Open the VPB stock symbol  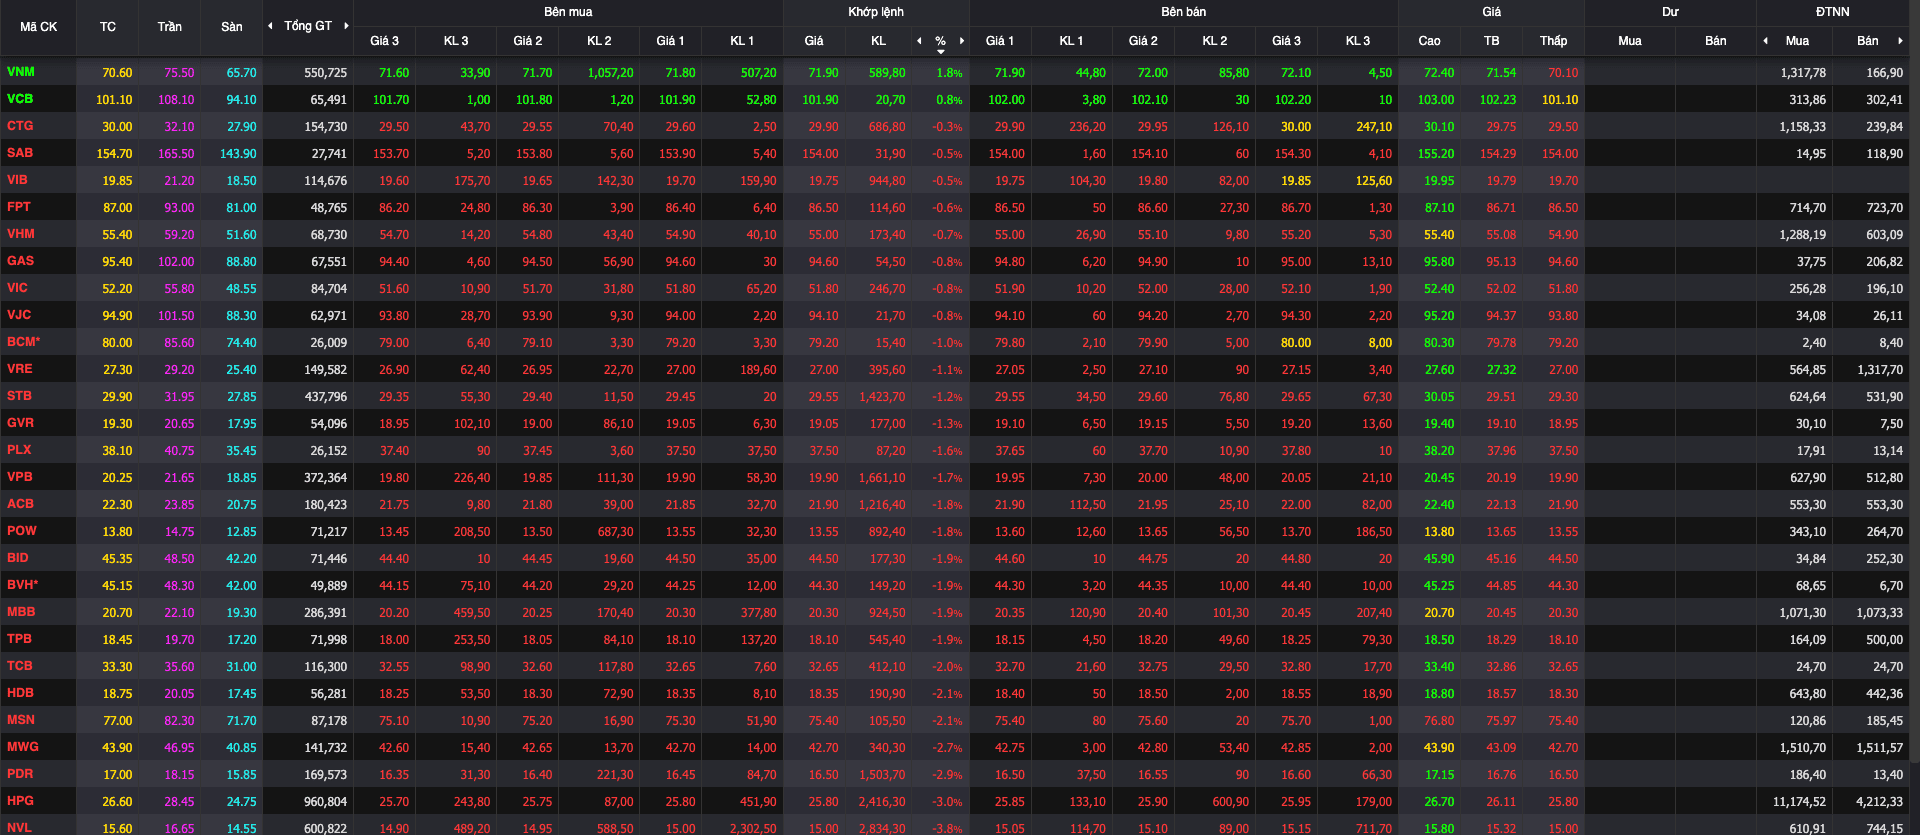click(x=20, y=477)
